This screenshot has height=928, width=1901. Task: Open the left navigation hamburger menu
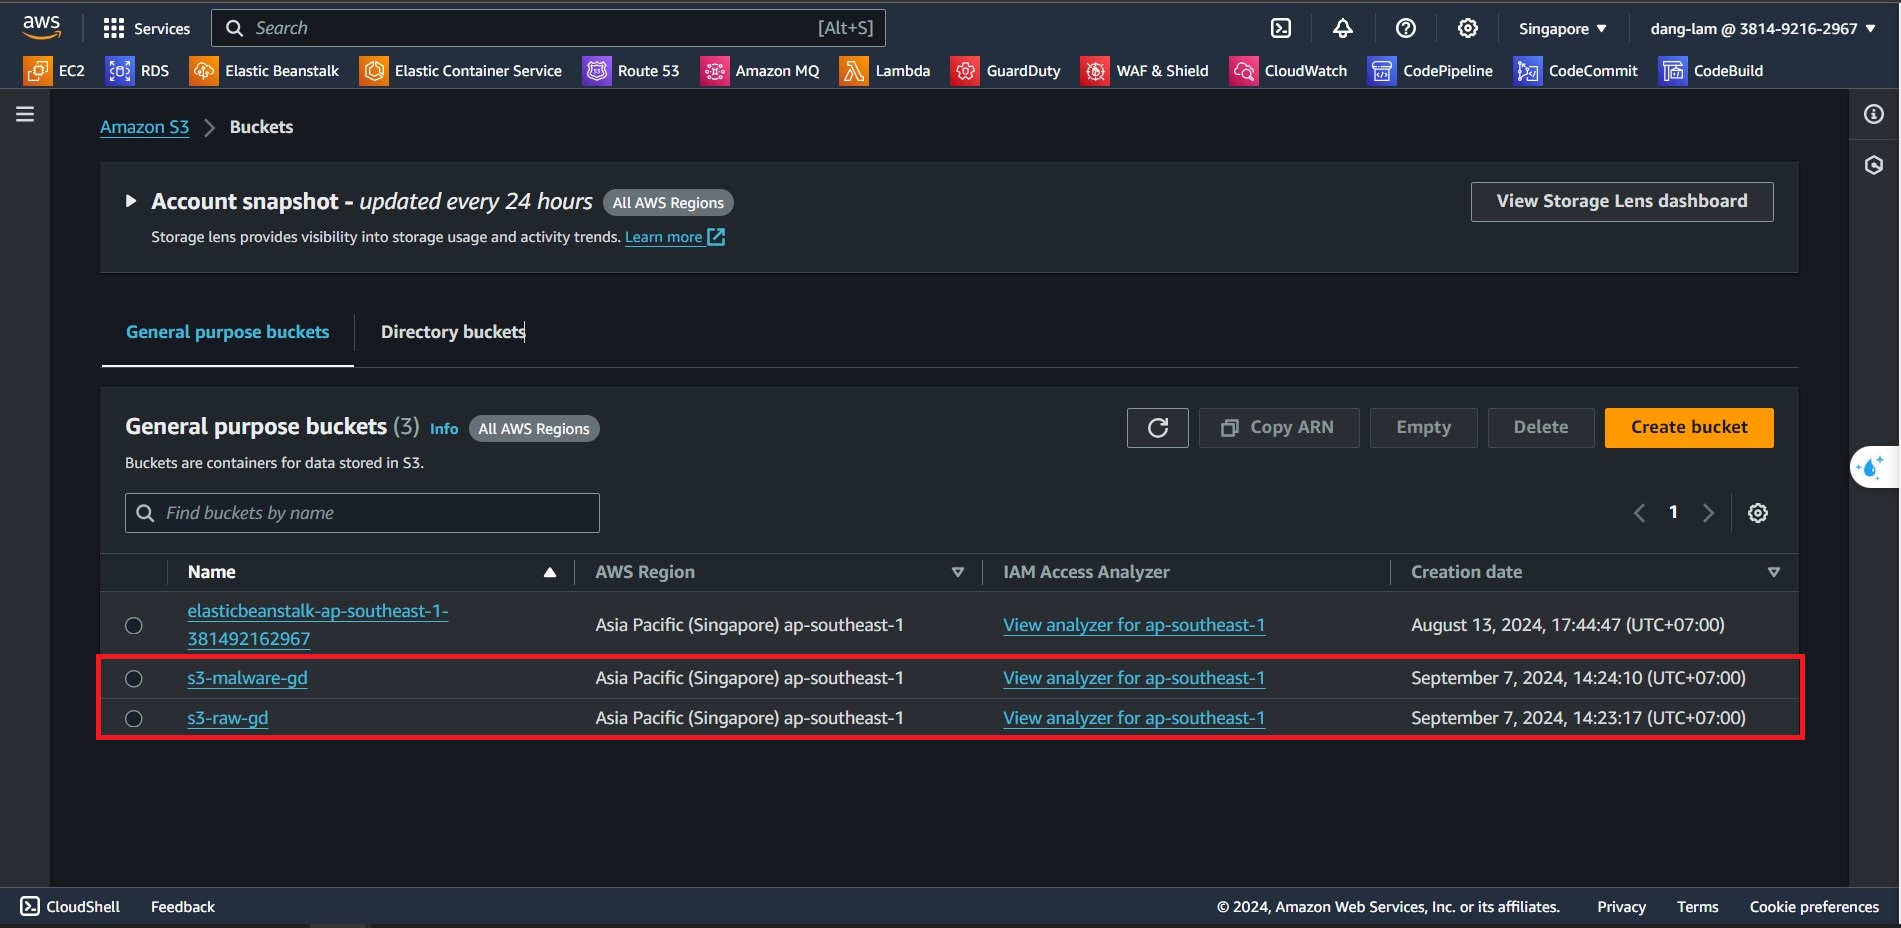[25, 114]
